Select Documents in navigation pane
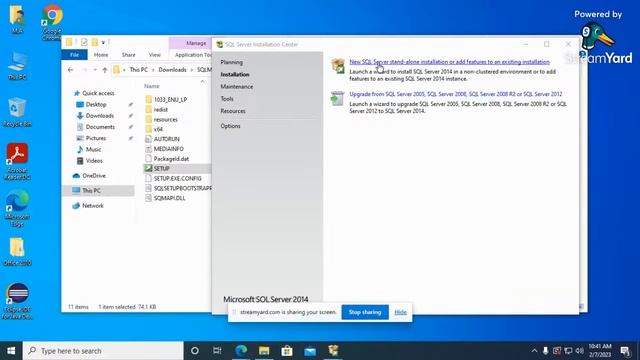This screenshot has width=640, height=360. coord(100,127)
